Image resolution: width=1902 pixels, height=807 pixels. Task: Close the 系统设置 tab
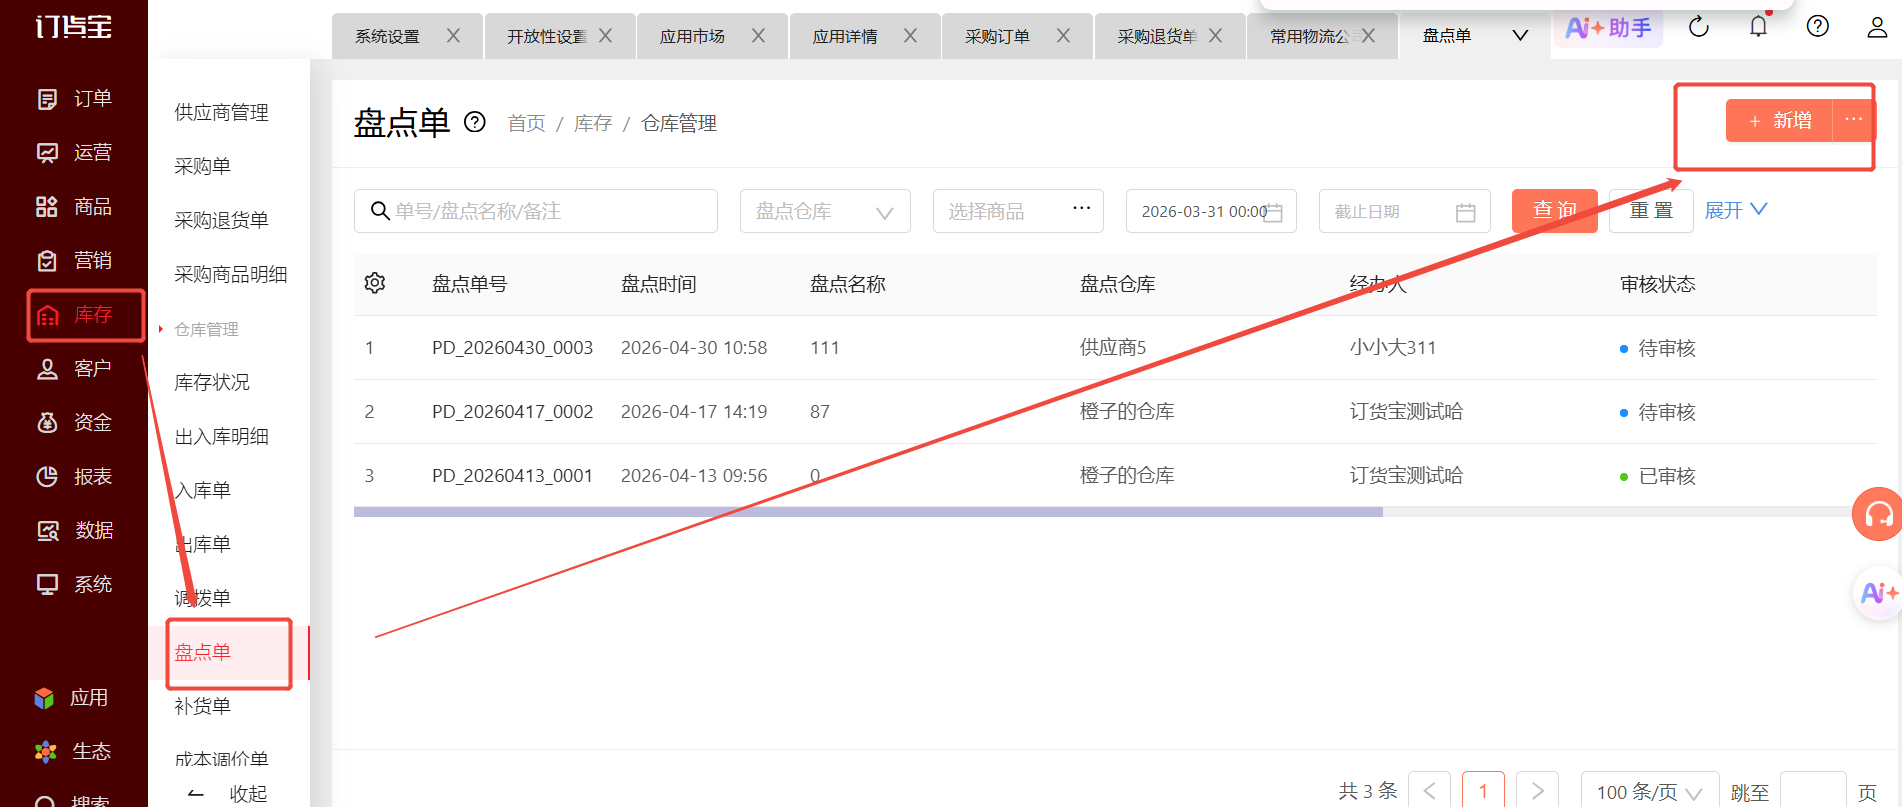pos(453,36)
